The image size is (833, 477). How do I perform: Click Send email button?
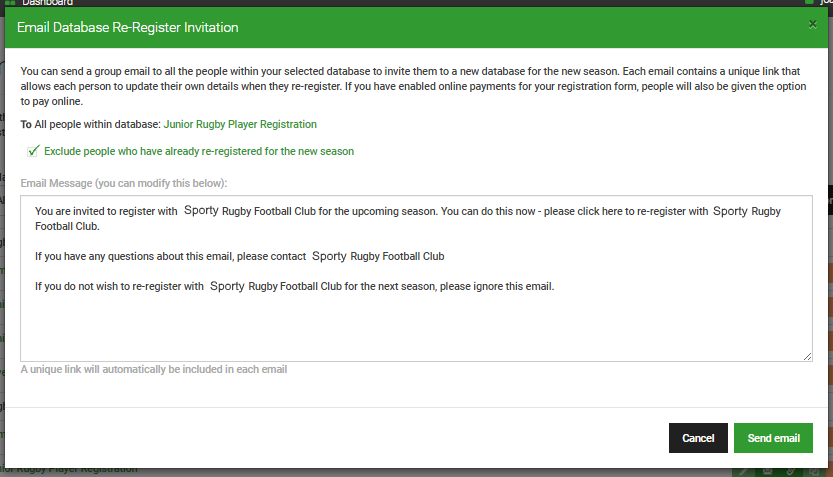[773, 438]
